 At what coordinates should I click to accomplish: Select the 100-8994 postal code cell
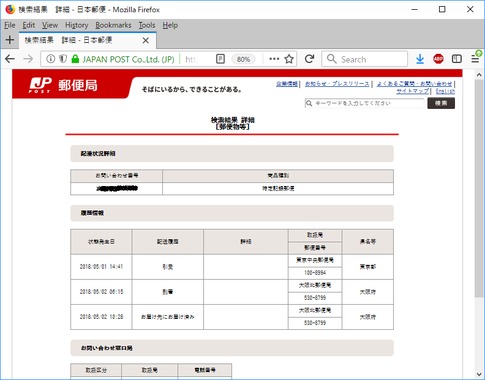[x=315, y=273]
